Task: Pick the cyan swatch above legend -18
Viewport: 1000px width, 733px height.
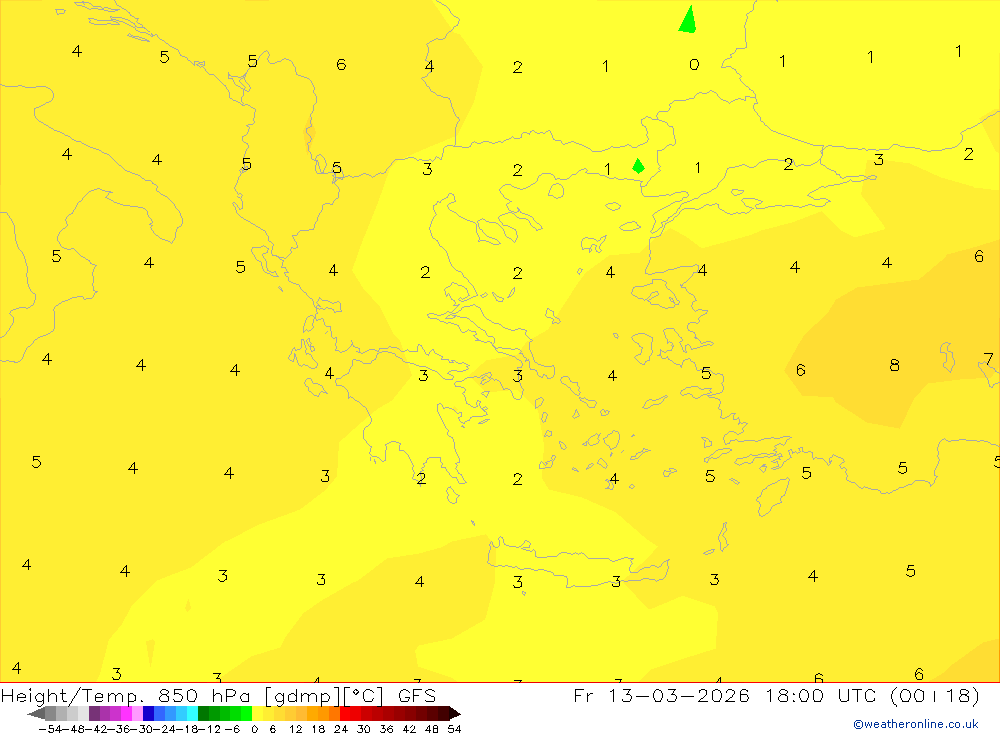Action: [192, 714]
